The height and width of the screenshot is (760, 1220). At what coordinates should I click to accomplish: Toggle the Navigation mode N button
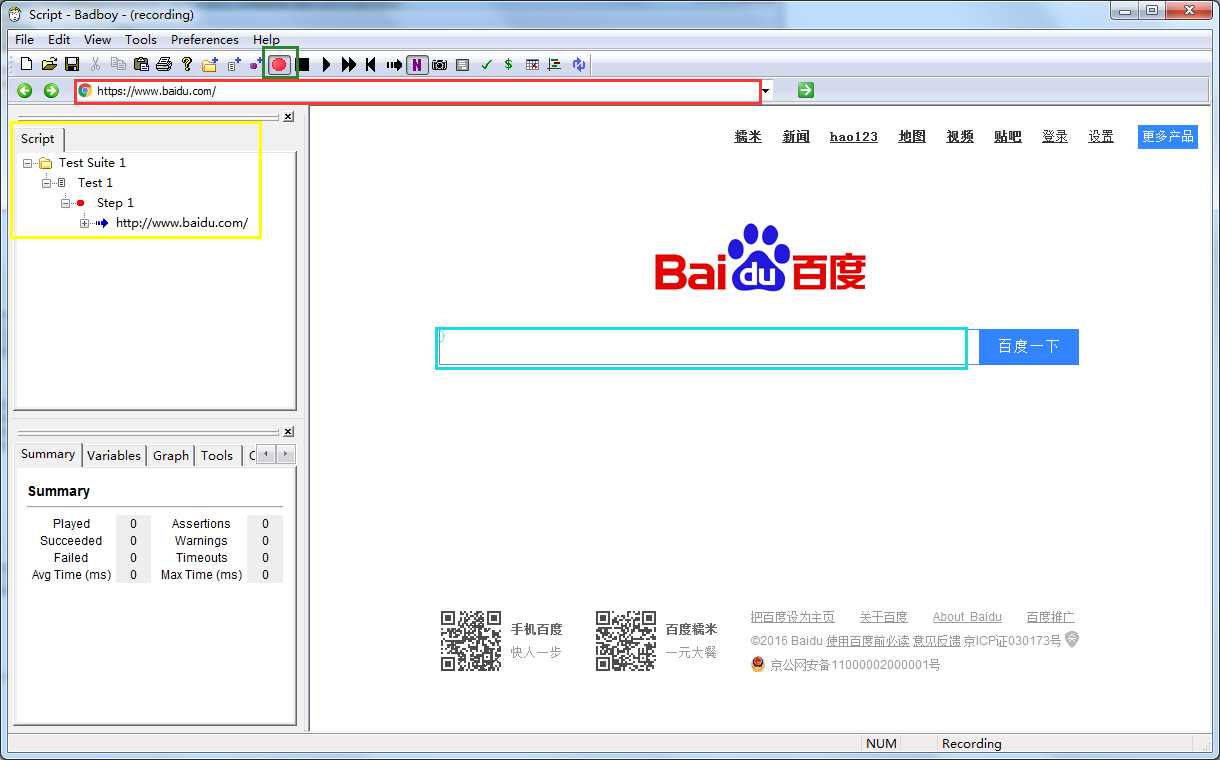click(x=416, y=64)
